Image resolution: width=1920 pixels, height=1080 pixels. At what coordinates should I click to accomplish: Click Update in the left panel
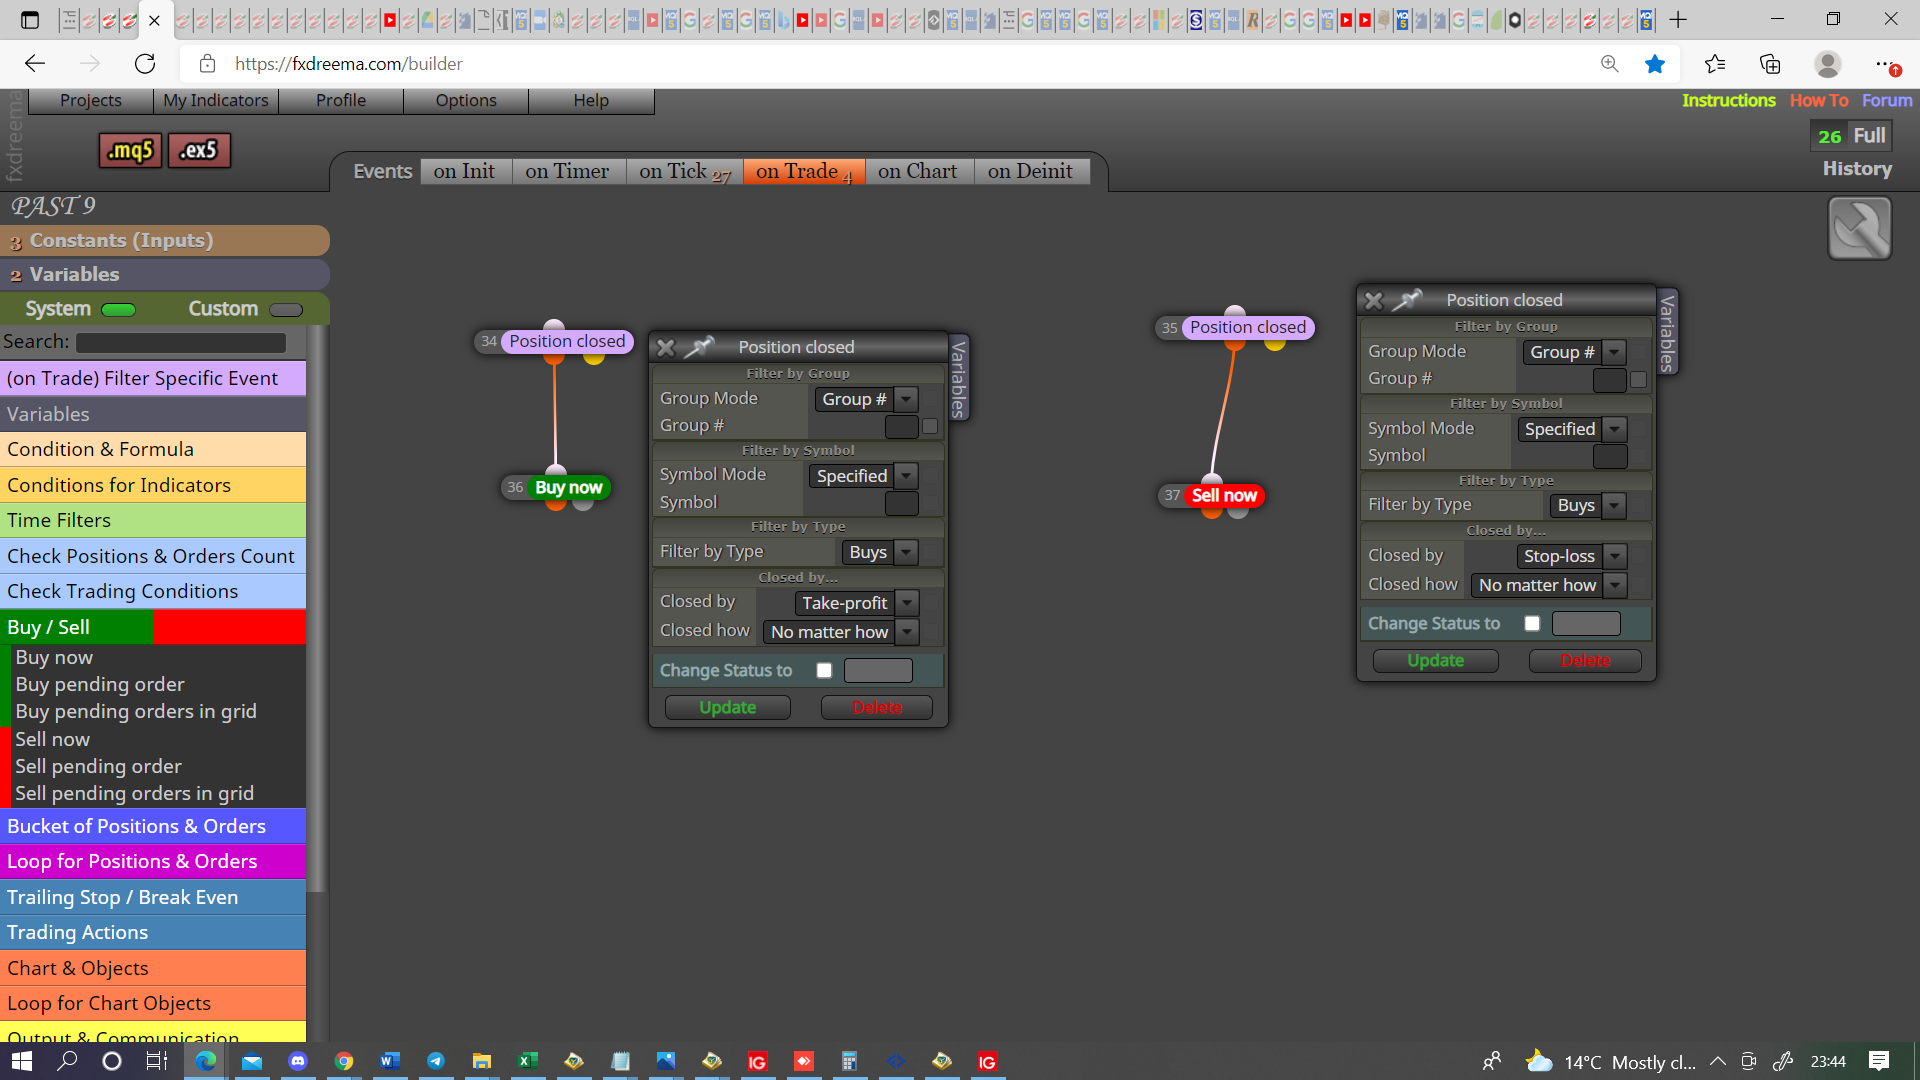pyautogui.click(x=728, y=707)
